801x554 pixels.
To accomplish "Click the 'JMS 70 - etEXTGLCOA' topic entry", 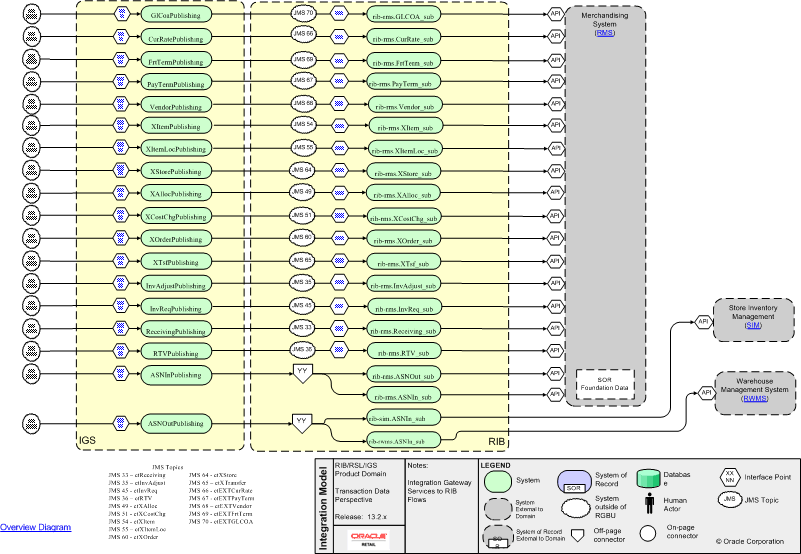I will (x=221, y=521).
